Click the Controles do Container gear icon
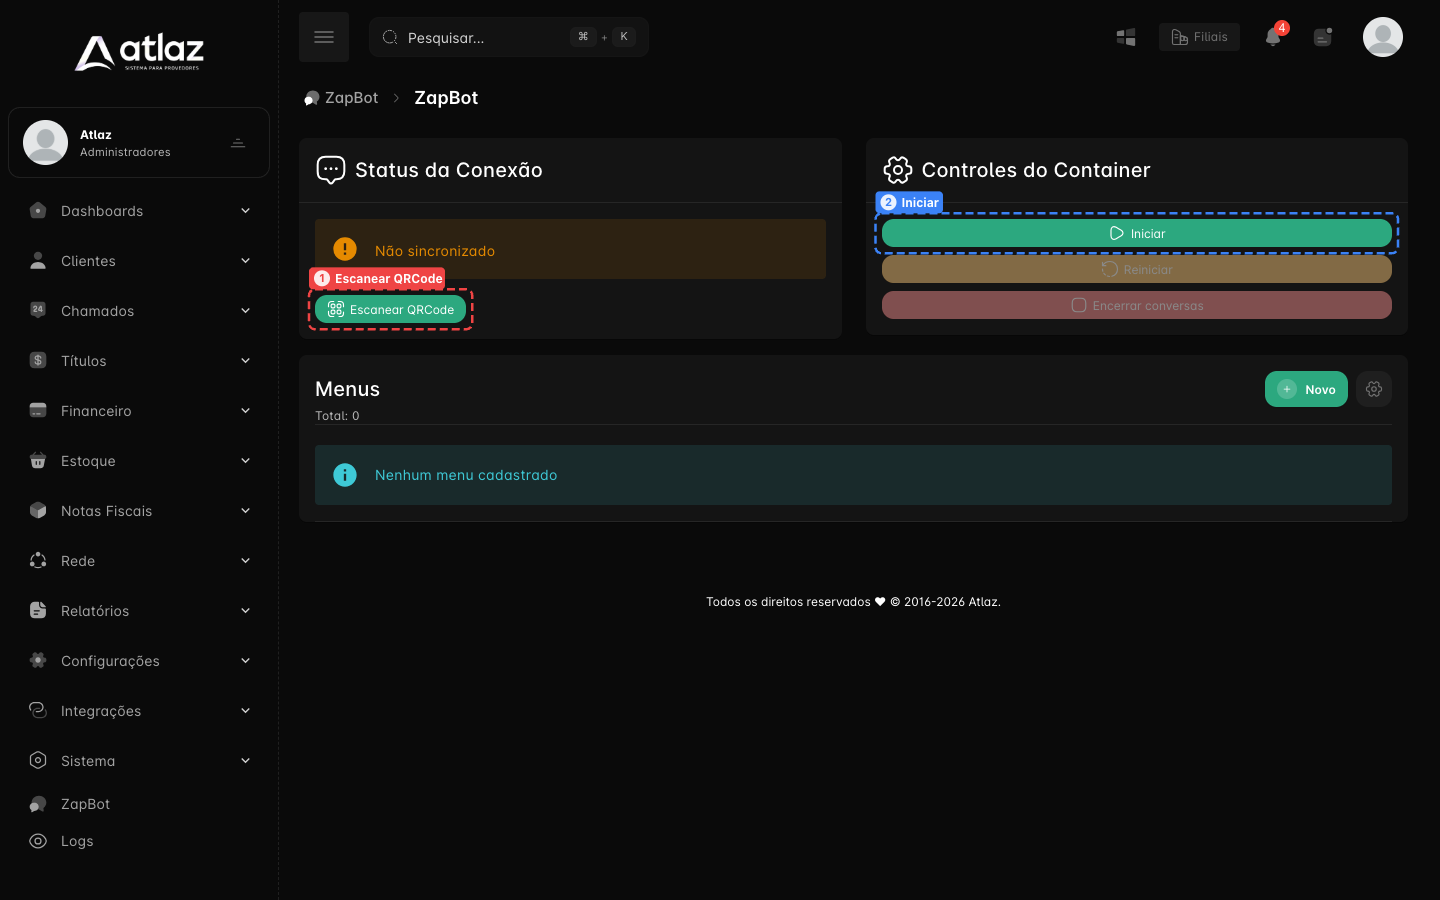Image resolution: width=1440 pixels, height=900 pixels. pyautogui.click(x=898, y=170)
